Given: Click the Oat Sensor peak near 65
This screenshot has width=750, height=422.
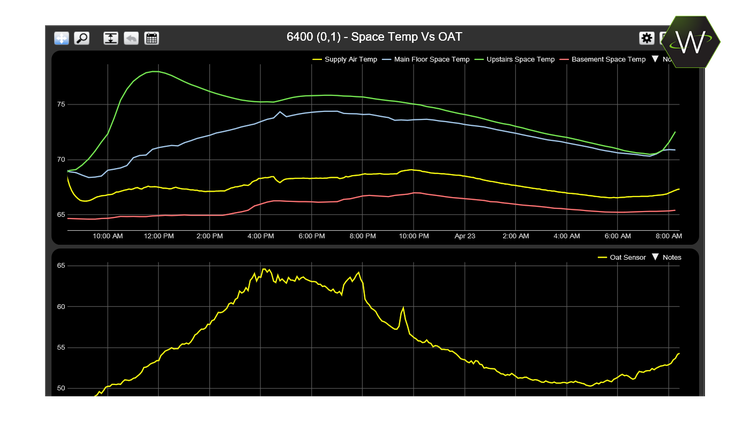Looking at the screenshot, I should point(265,269).
